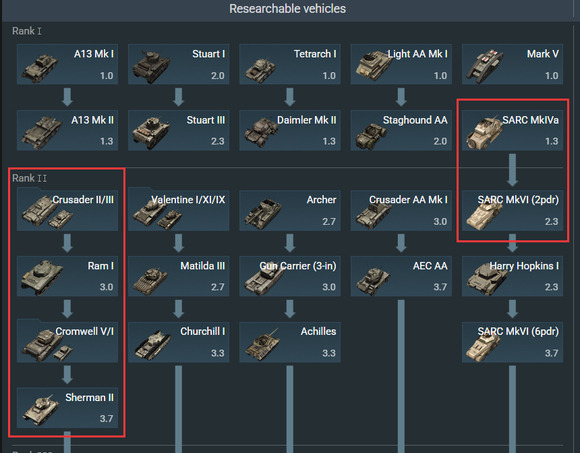Select the Churchill I heavy tank
This screenshot has width=580, height=453.
178,342
